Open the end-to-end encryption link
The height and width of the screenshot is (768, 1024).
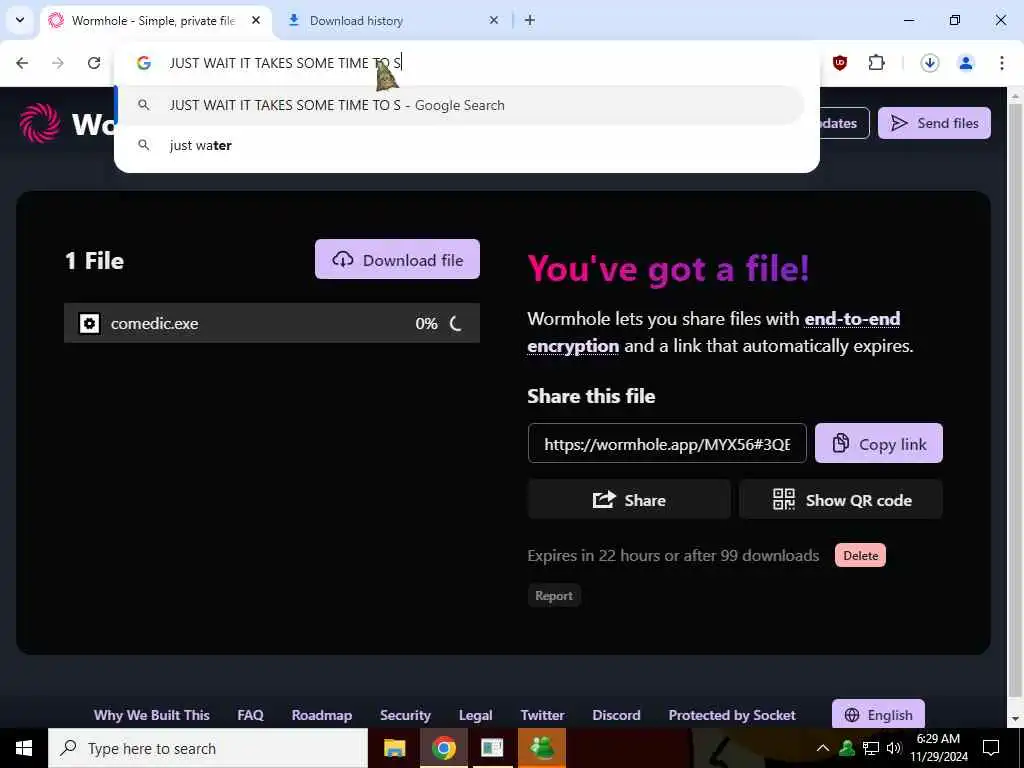(x=714, y=332)
